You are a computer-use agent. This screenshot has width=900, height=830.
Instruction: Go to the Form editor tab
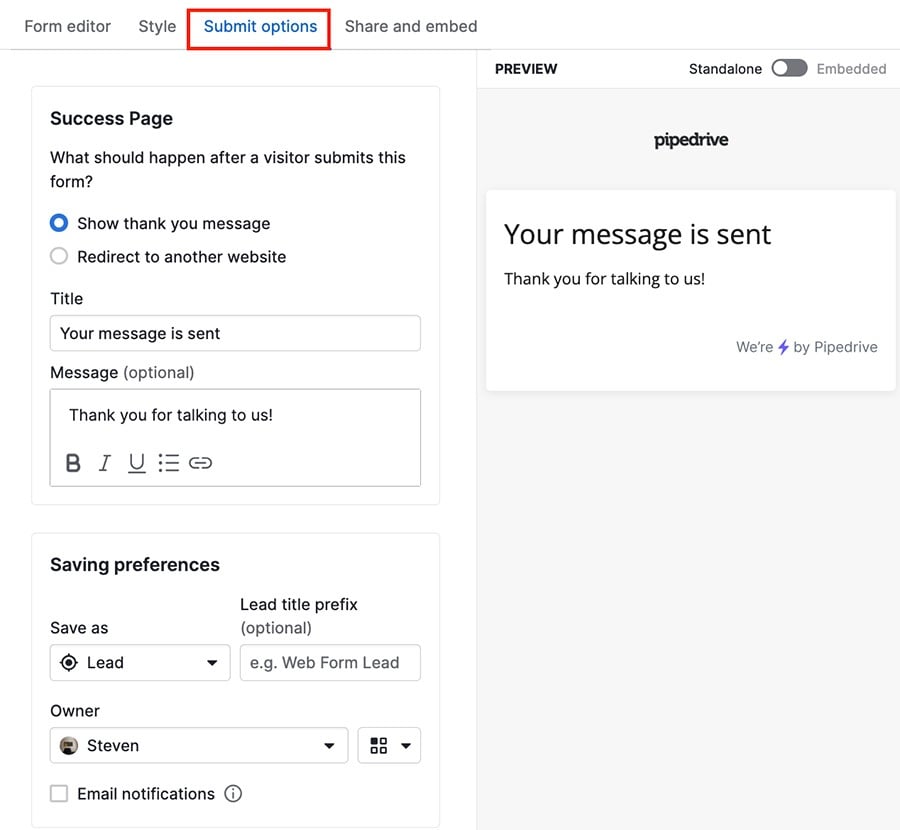(x=67, y=26)
